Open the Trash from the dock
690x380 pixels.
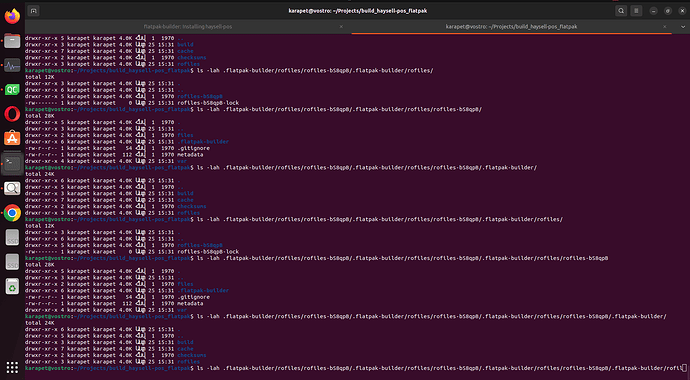tap(12, 287)
